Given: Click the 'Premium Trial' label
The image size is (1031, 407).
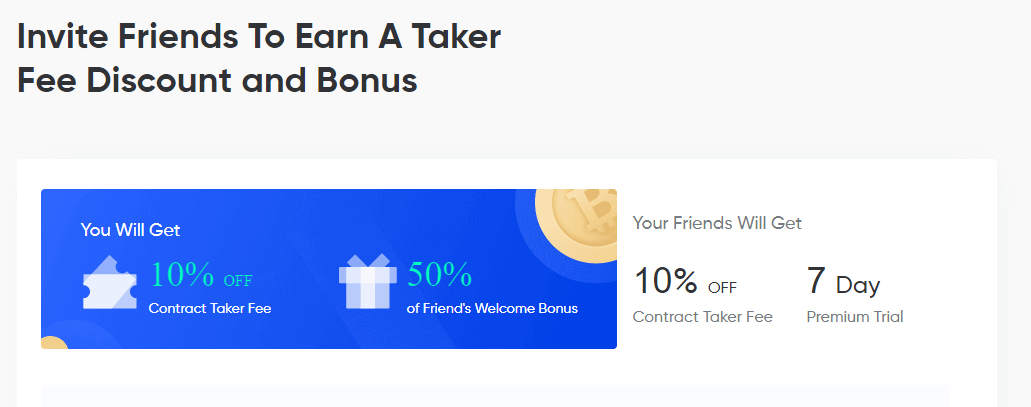Looking at the screenshot, I should pos(855,317).
